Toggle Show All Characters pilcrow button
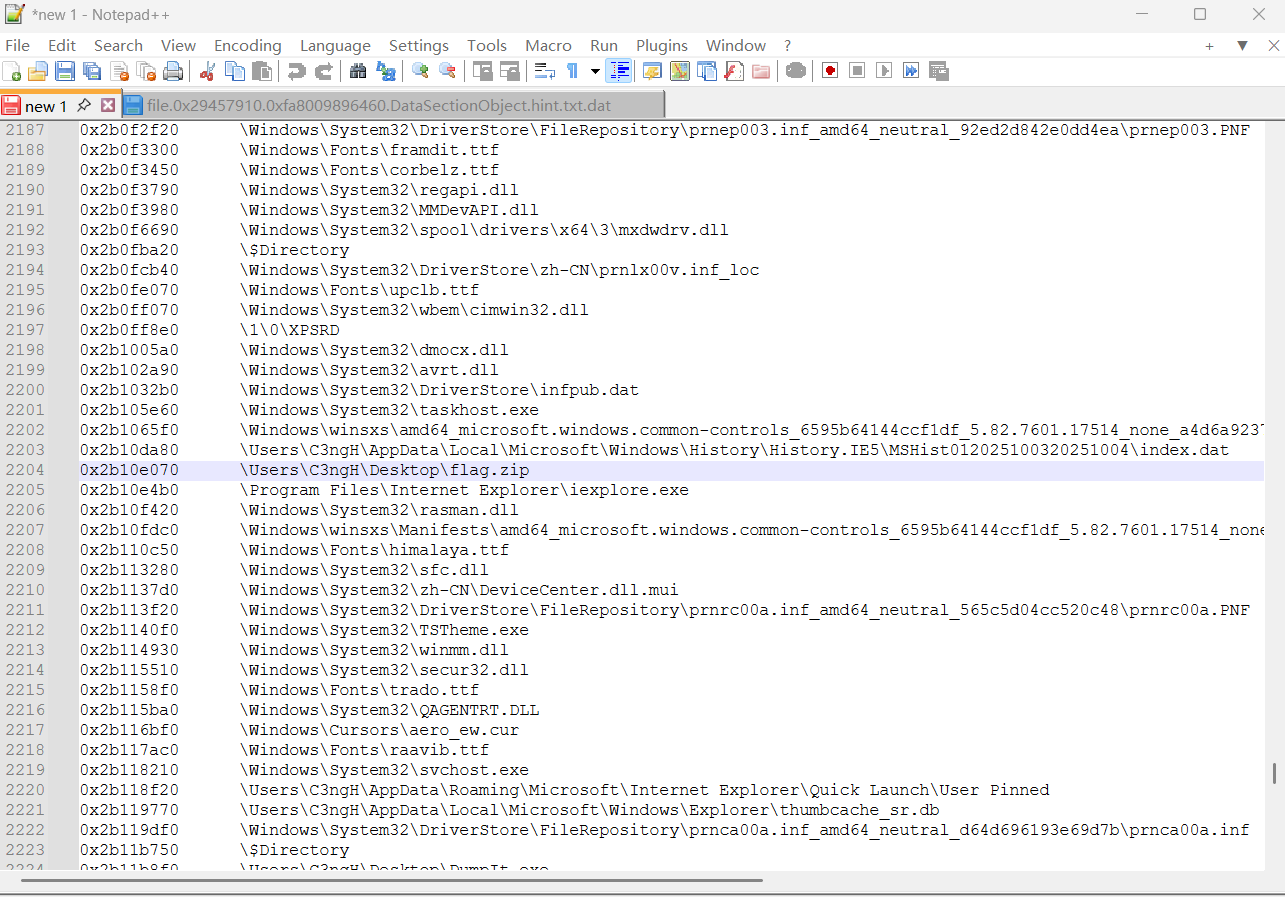 click(572, 71)
